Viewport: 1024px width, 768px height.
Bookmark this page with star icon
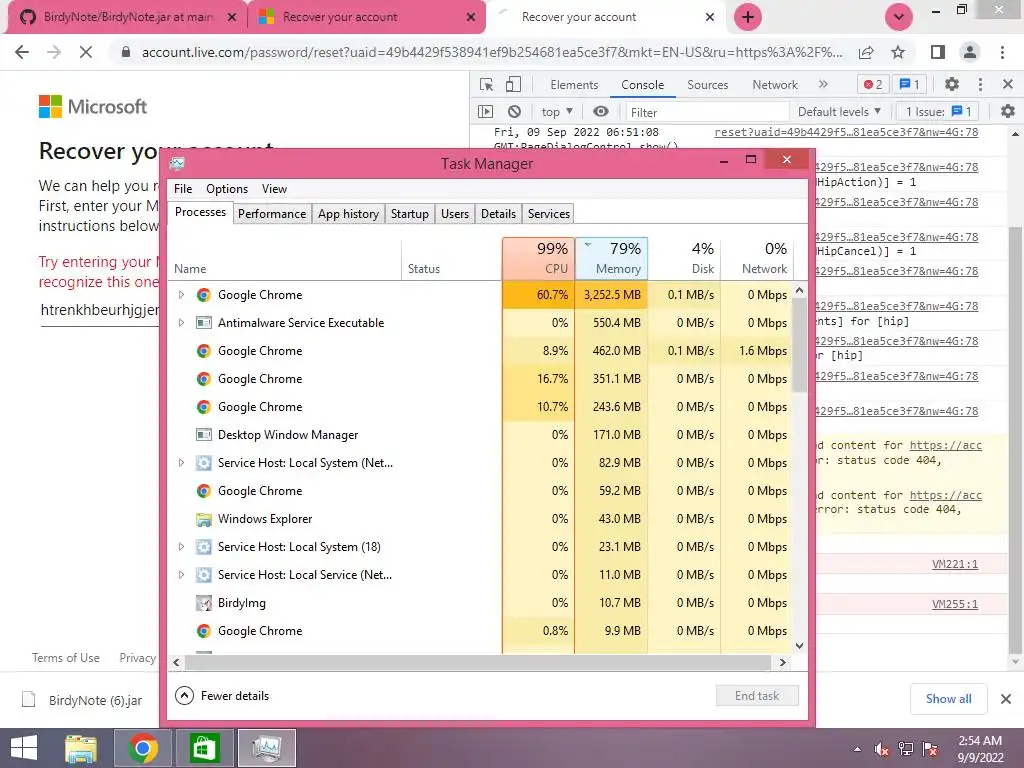(898, 52)
